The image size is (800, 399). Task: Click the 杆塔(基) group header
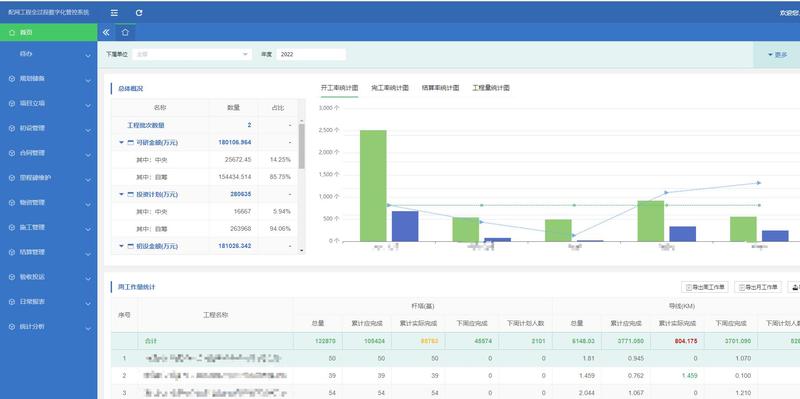pyautogui.click(x=423, y=306)
